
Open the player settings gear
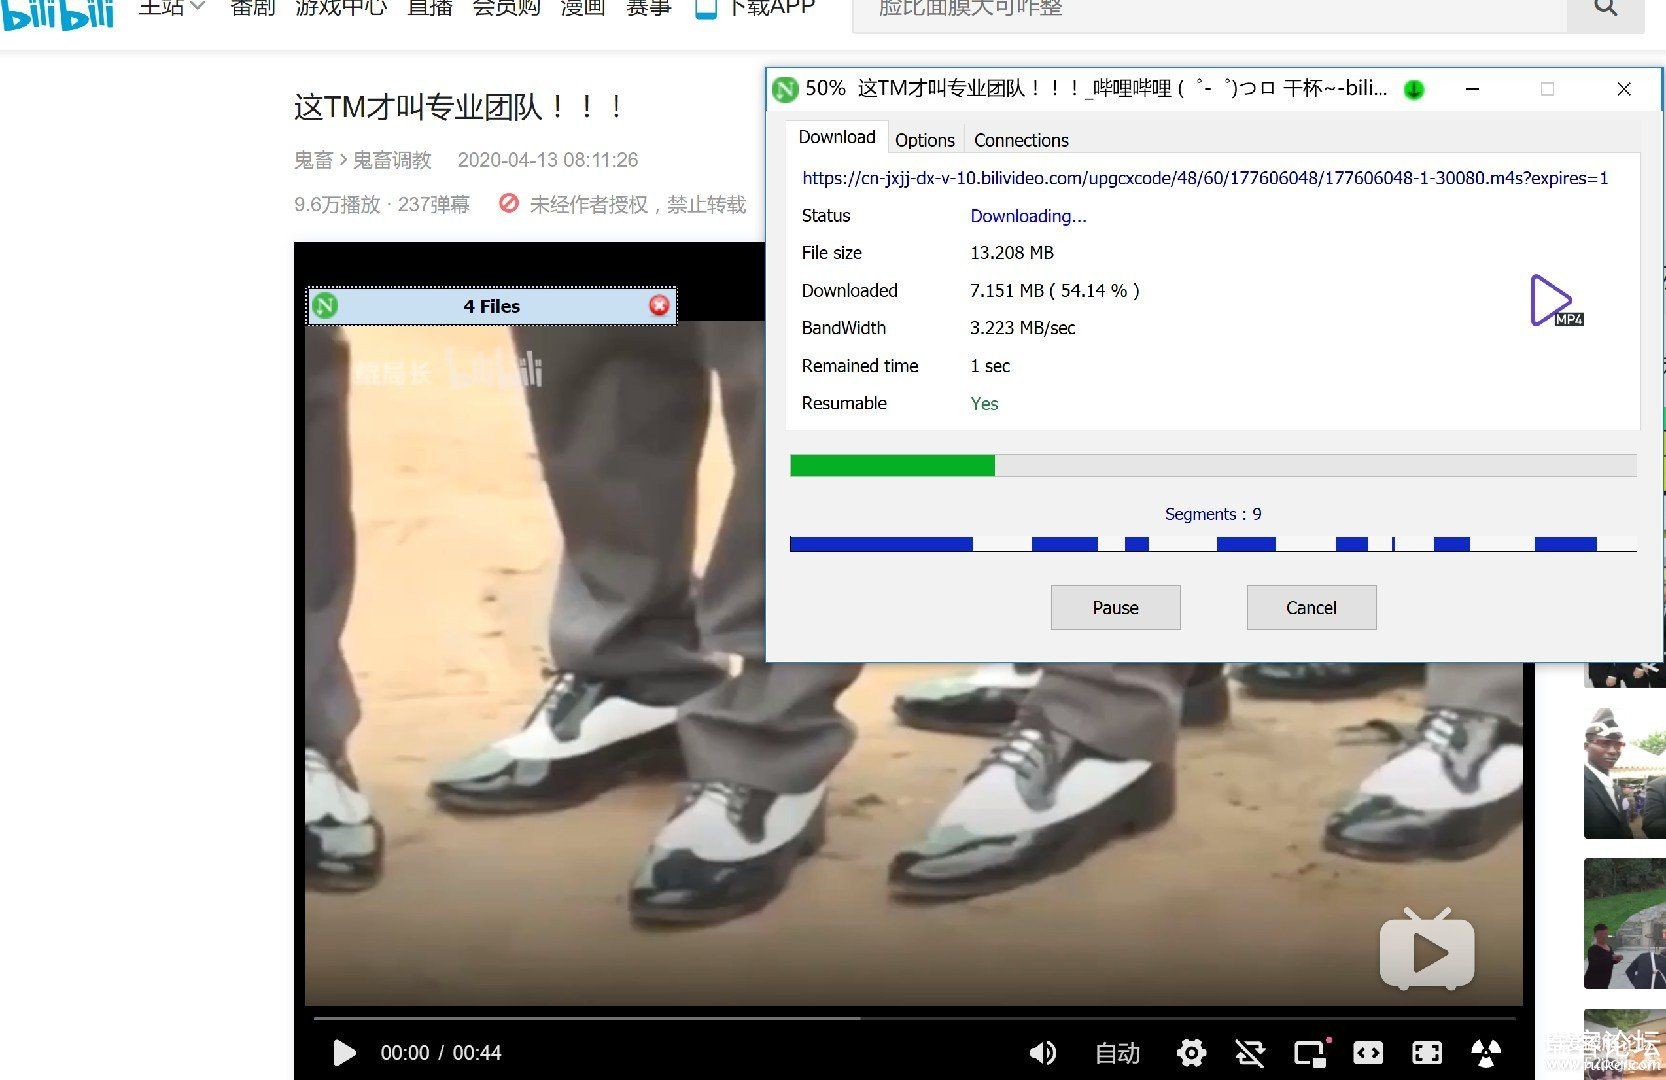coord(1191,1052)
